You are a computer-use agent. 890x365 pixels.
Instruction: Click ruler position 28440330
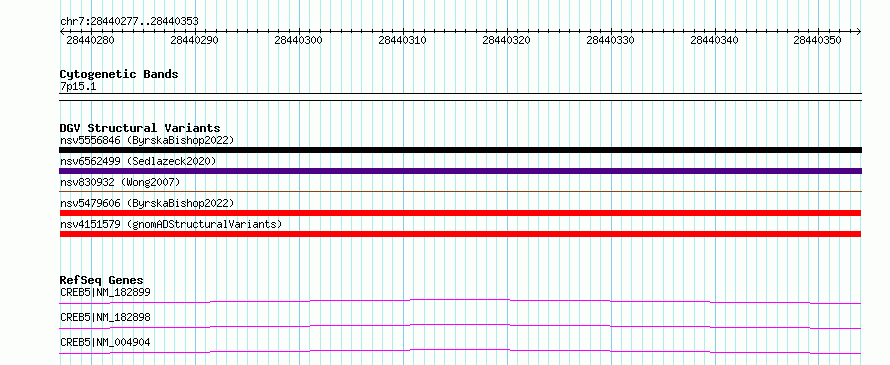point(611,40)
